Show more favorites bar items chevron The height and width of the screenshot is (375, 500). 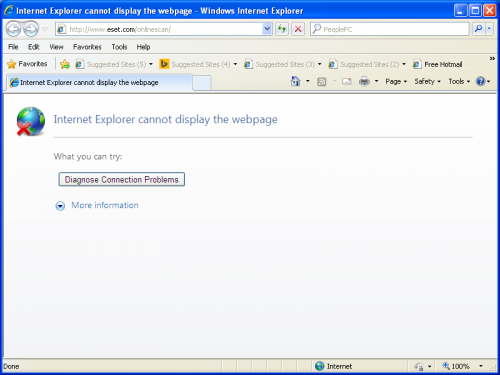[x=492, y=59]
